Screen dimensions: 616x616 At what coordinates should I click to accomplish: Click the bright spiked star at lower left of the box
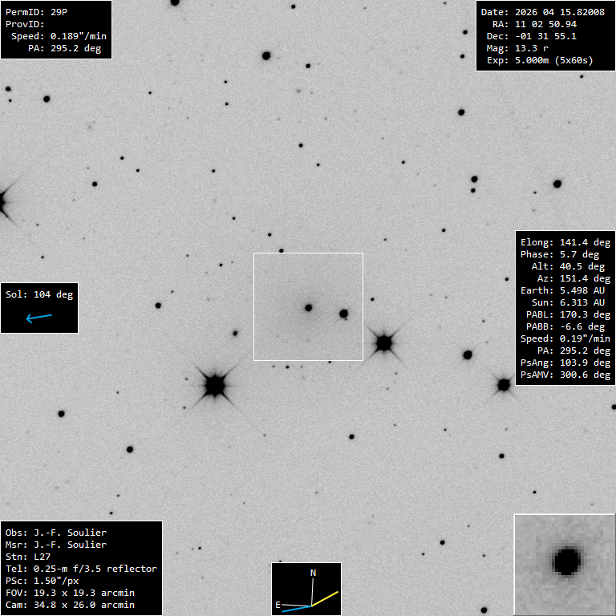coord(213,384)
